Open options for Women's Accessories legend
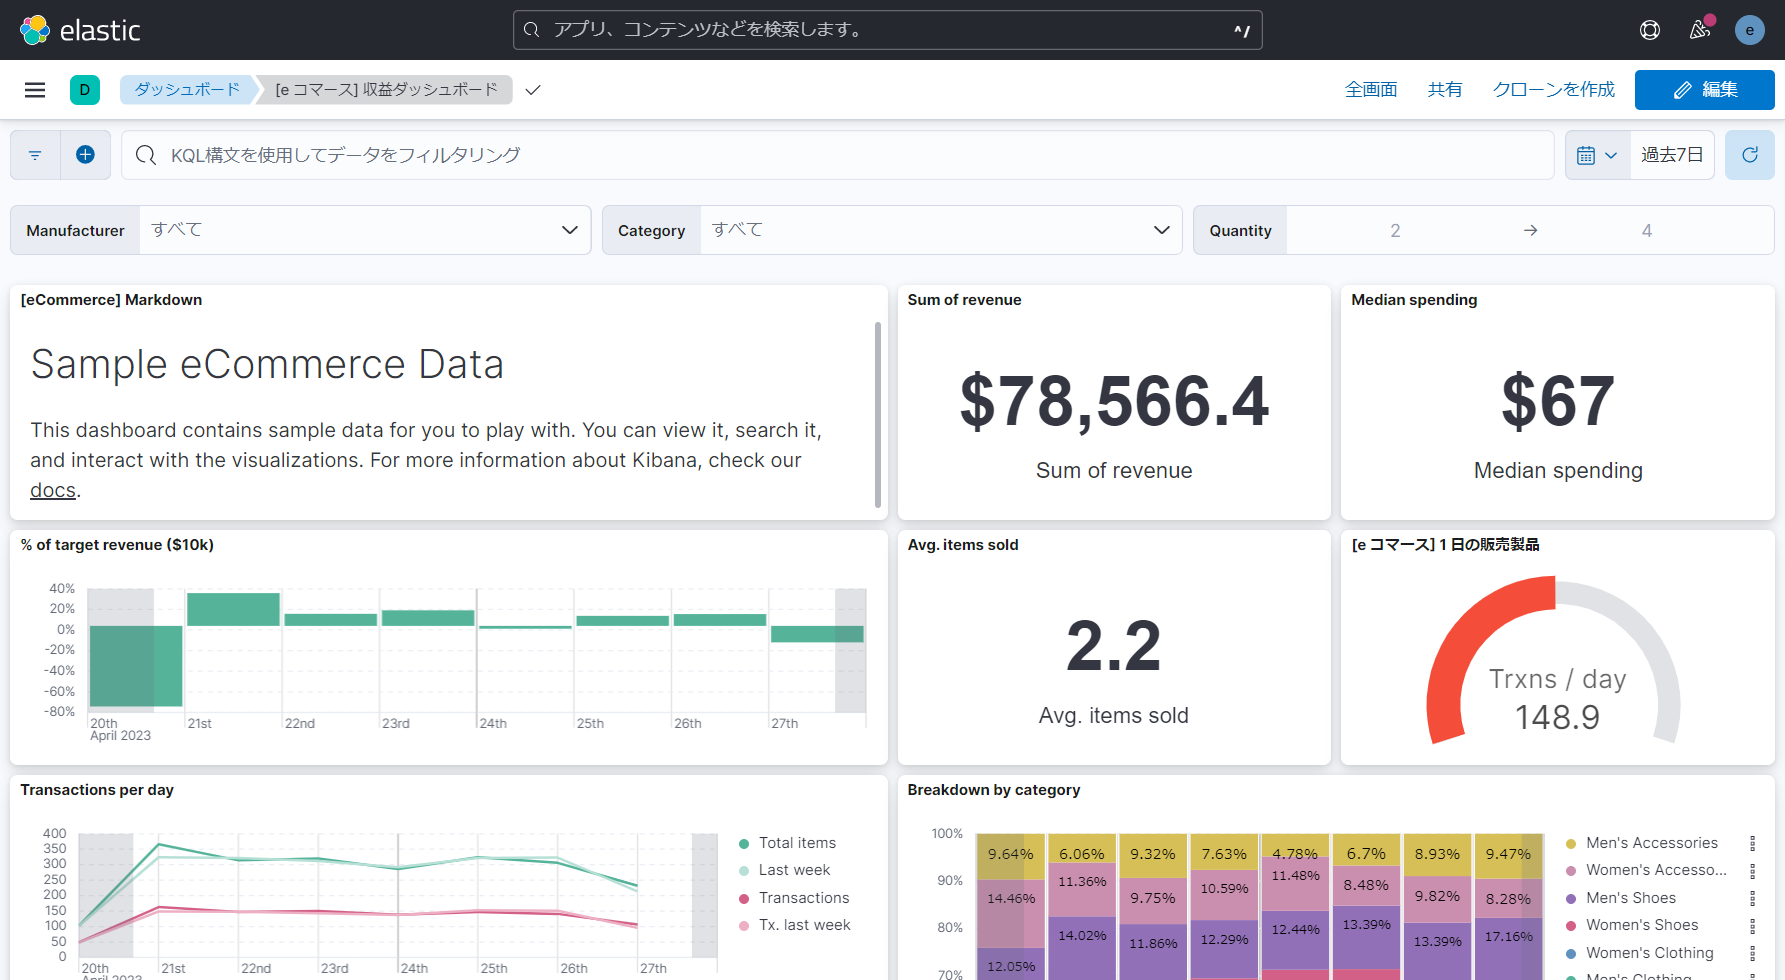Image resolution: width=1785 pixels, height=980 pixels. coord(1752,870)
